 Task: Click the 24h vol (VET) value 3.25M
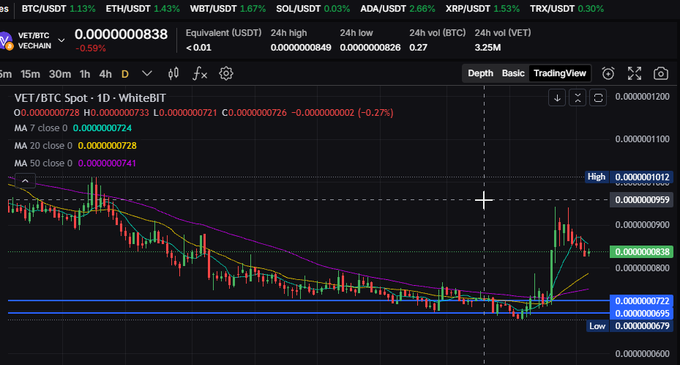[x=487, y=48]
